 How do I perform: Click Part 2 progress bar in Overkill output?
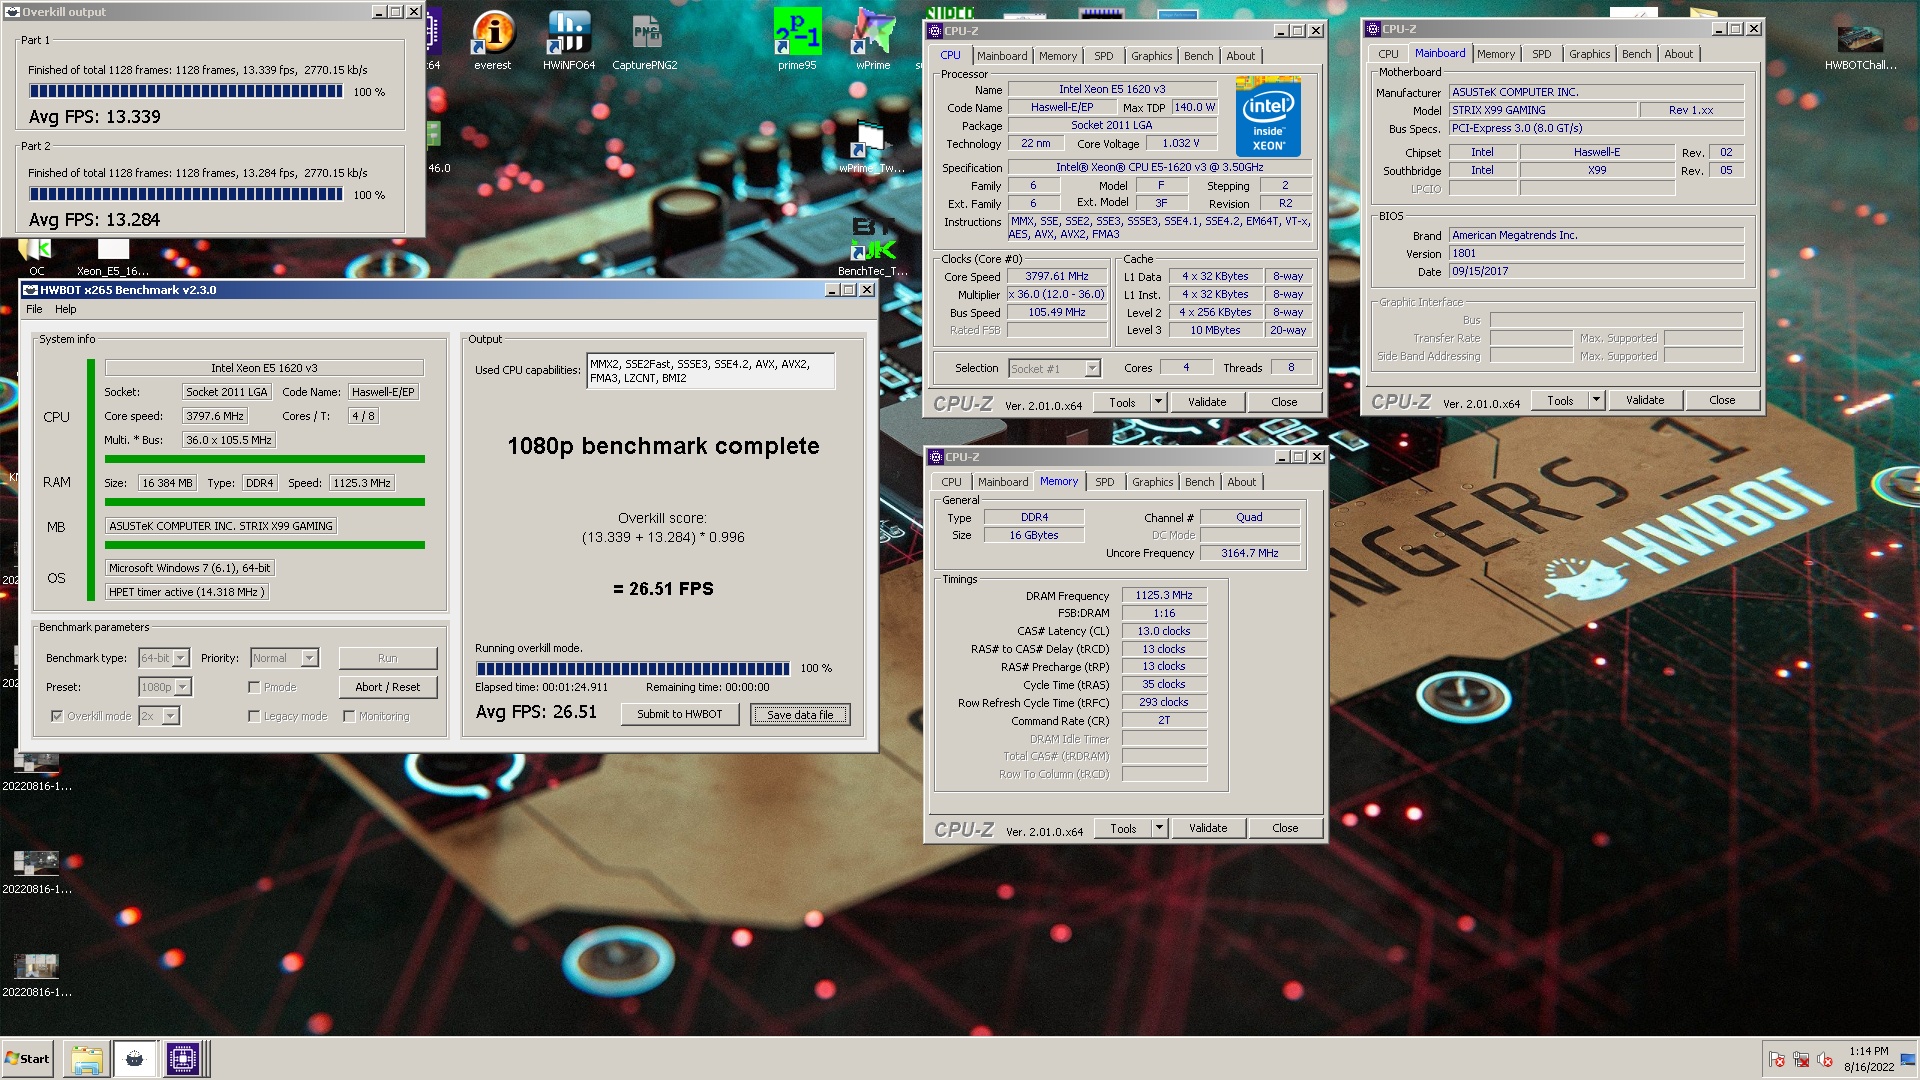[185, 194]
